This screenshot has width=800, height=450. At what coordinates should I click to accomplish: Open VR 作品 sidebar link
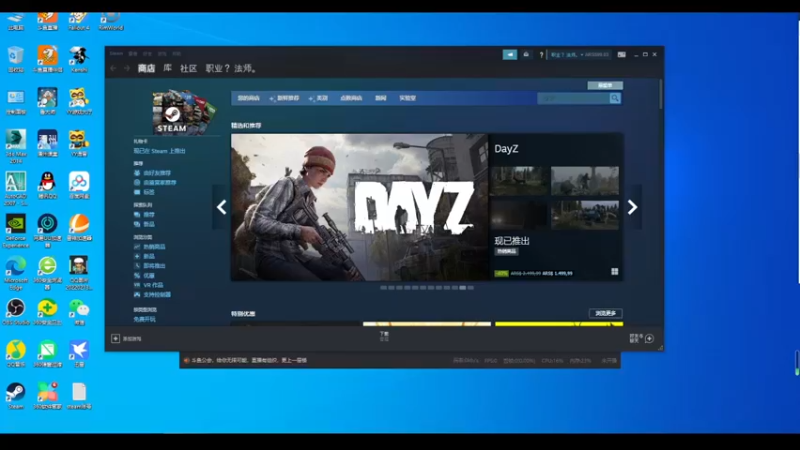(x=153, y=285)
